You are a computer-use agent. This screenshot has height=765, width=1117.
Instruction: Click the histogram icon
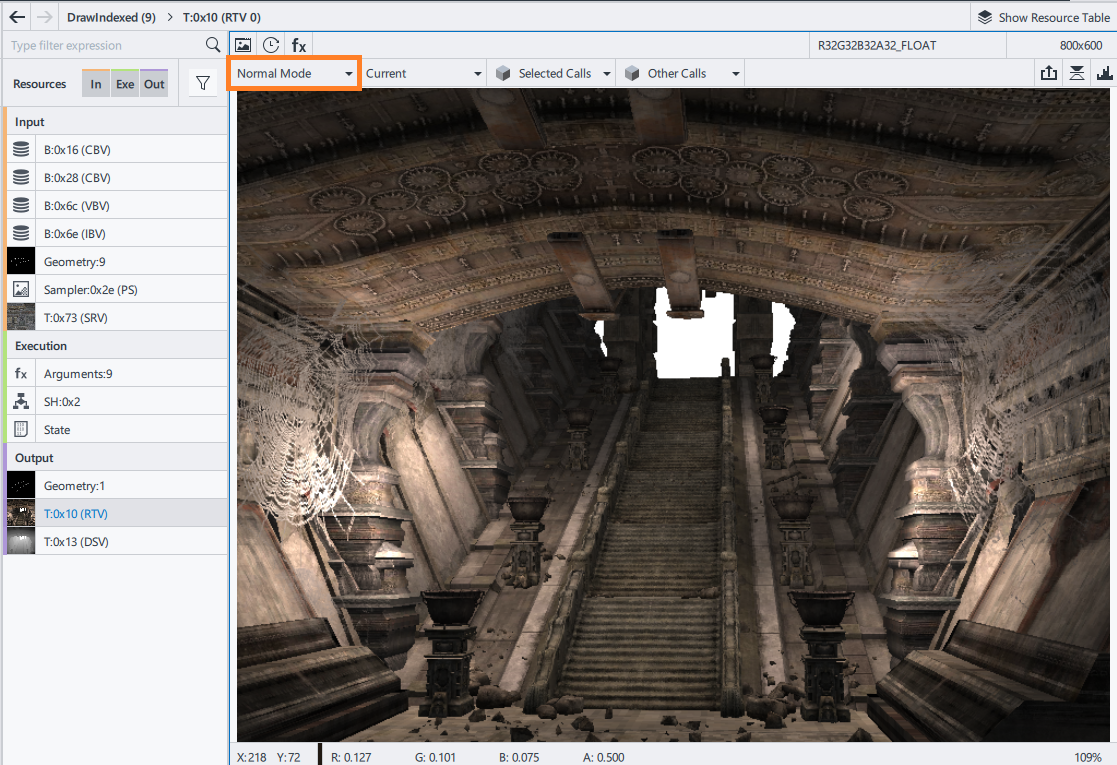point(1105,73)
